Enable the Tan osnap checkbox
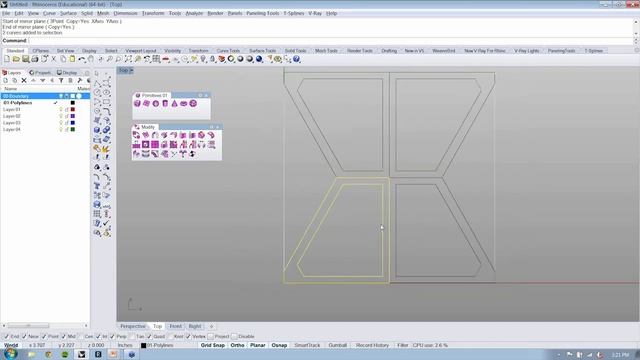The width and height of the screenshot is (640, 360). (x=131, y=337)
